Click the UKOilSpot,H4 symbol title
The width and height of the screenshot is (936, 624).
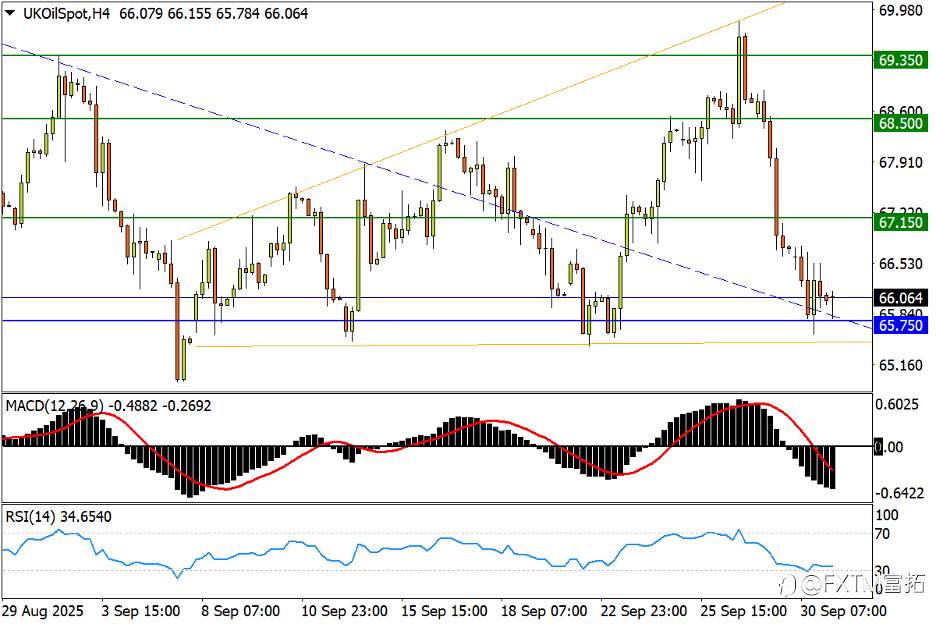point(66,13)
